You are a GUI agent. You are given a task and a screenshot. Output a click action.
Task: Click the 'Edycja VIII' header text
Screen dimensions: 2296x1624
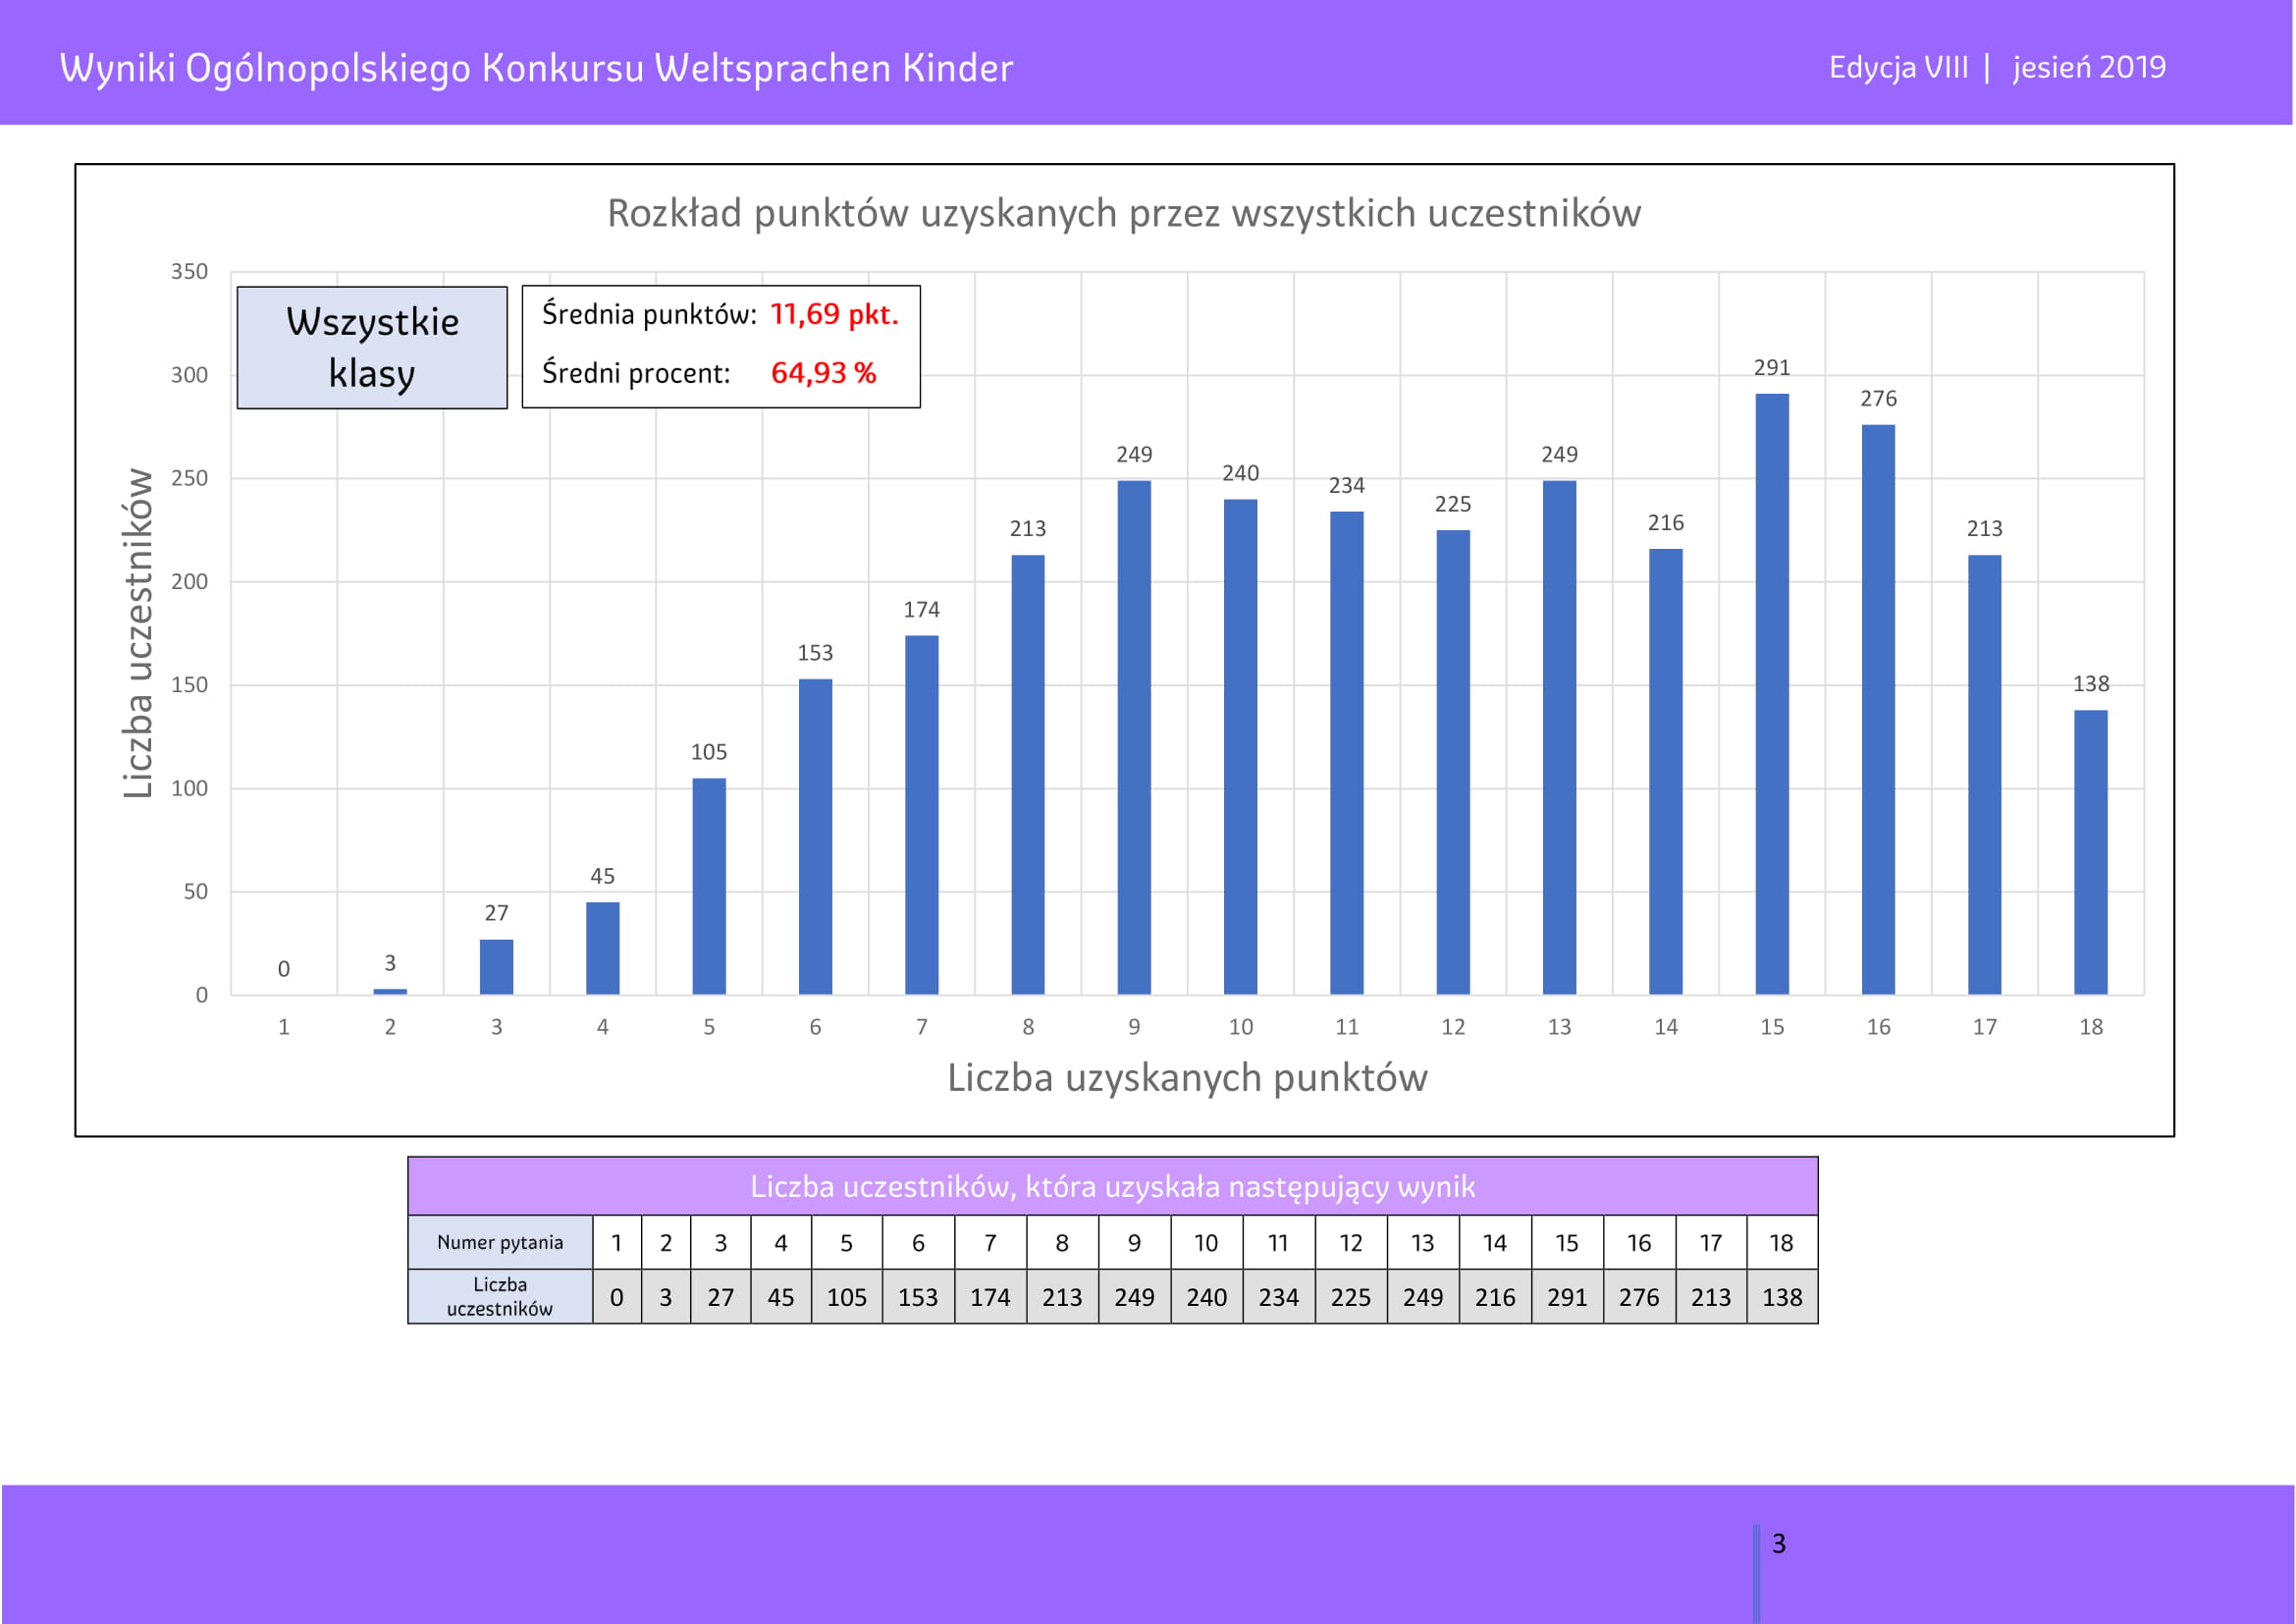pos(1898,67)
